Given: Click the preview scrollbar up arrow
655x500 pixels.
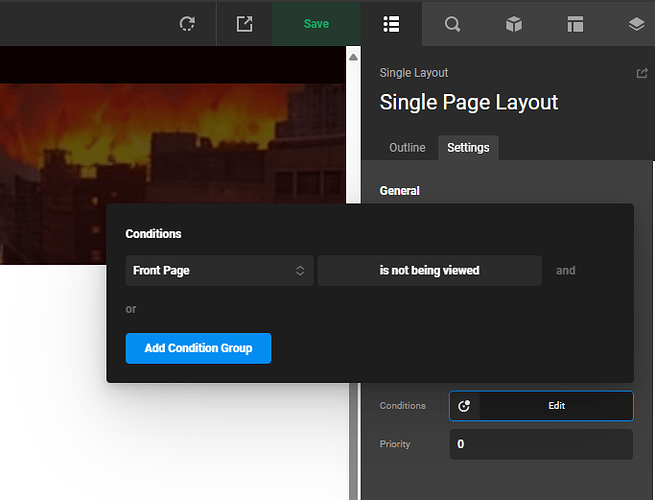Looking at the screenshot, I should click(x=352, y=58).
